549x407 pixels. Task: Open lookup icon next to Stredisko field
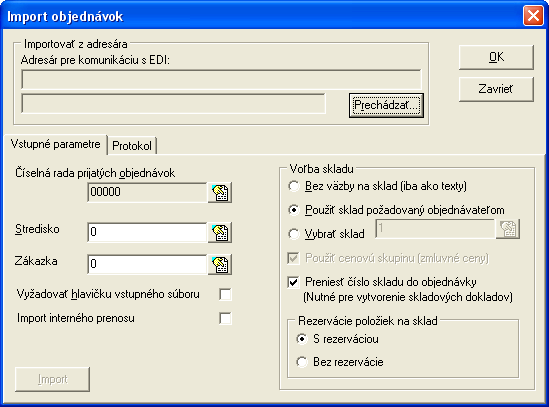click(x=220, y=232)
